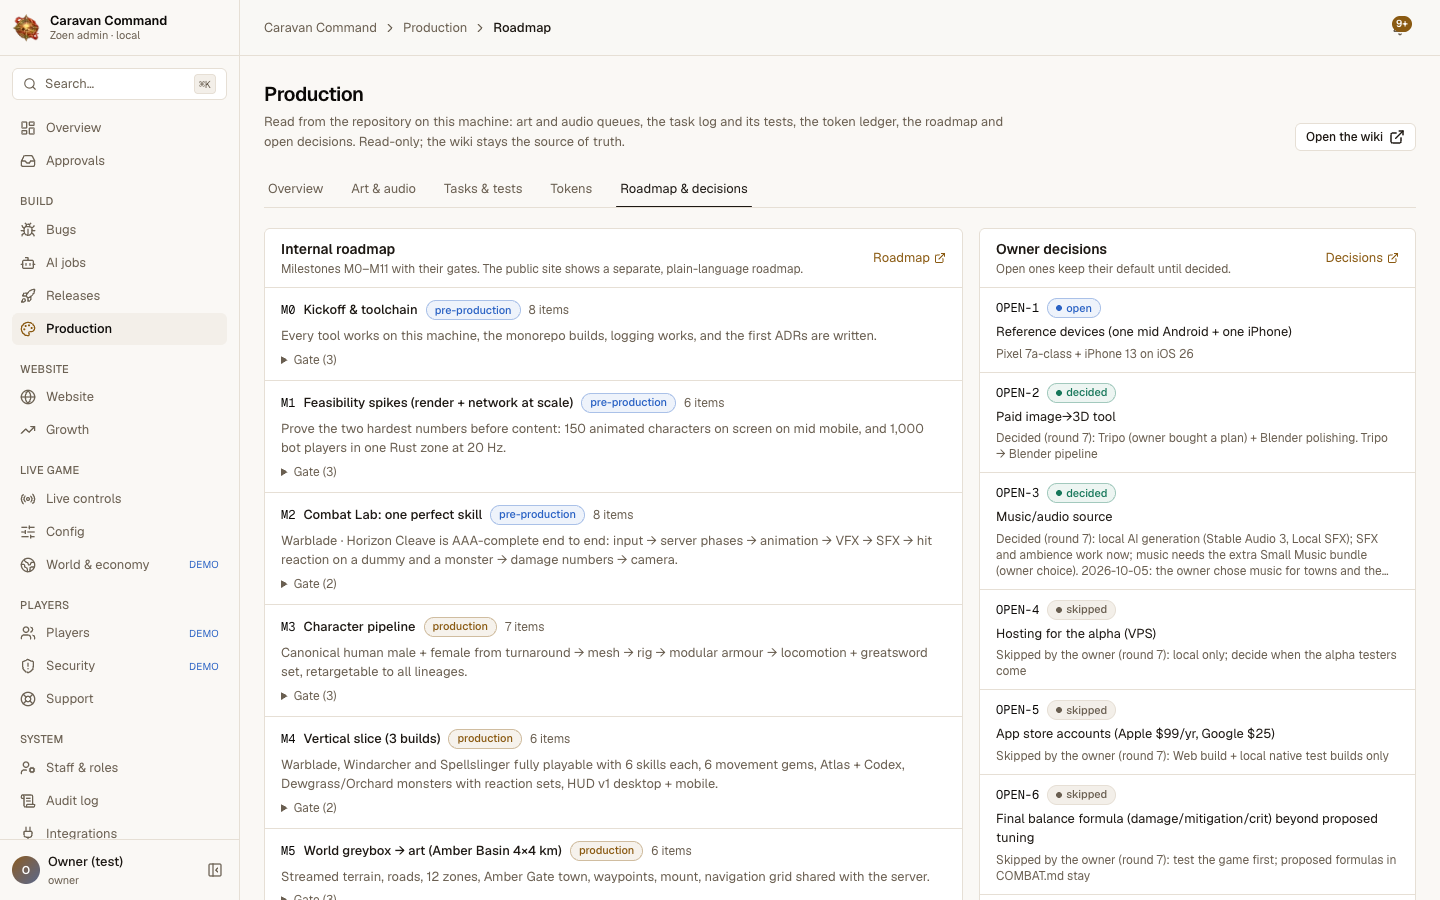Open the Decisions external link
This screenshot has height=900, width=1440.
1362,258
